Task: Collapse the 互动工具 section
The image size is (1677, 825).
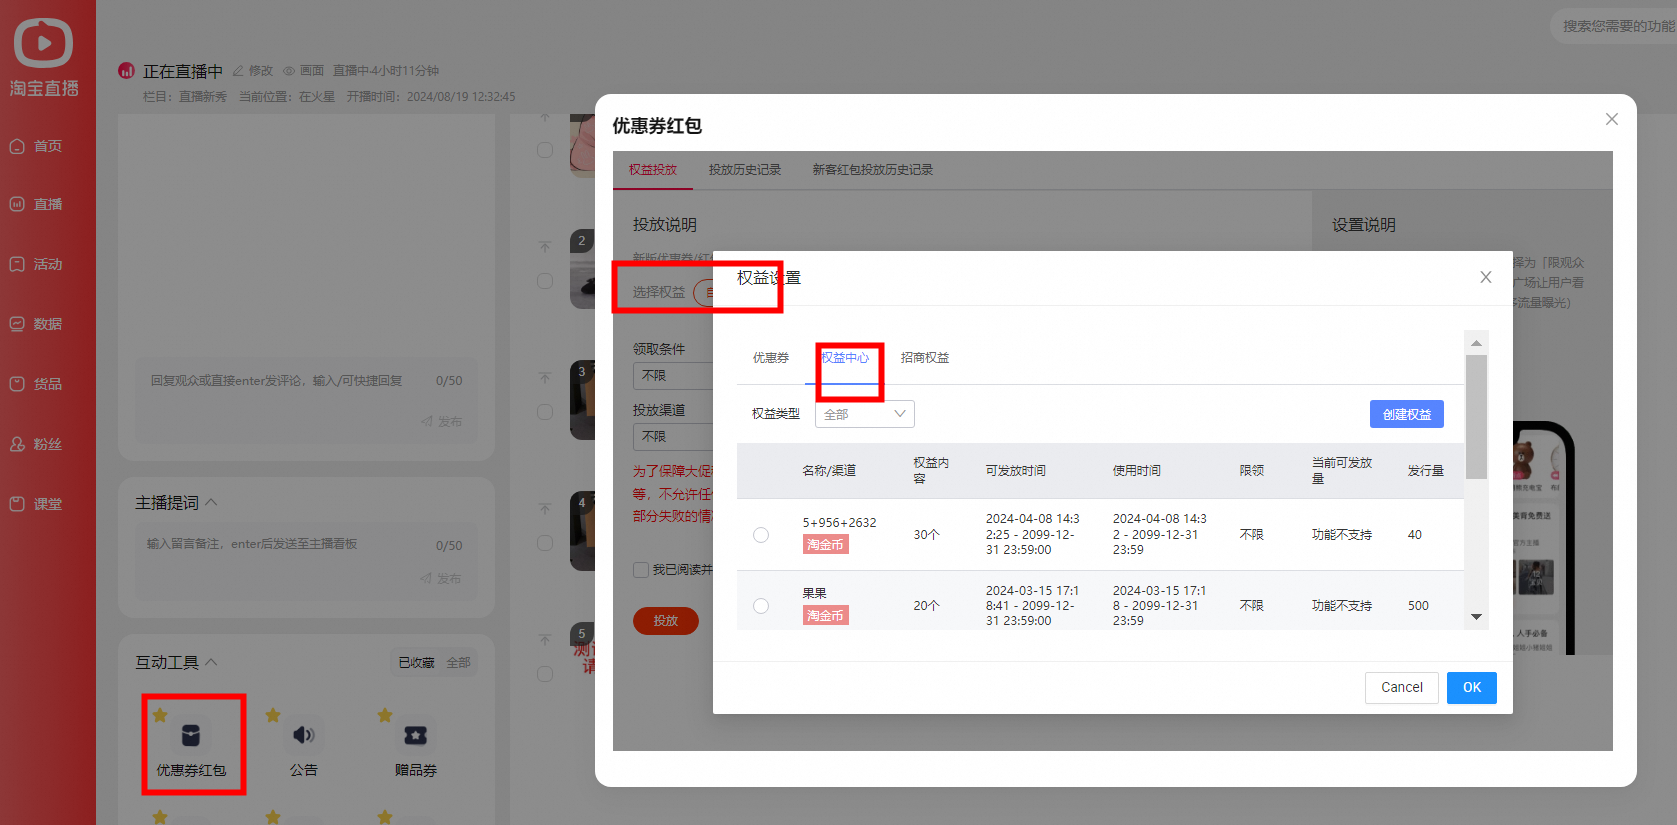Action: pyautogui.click(x=211, y=662)
